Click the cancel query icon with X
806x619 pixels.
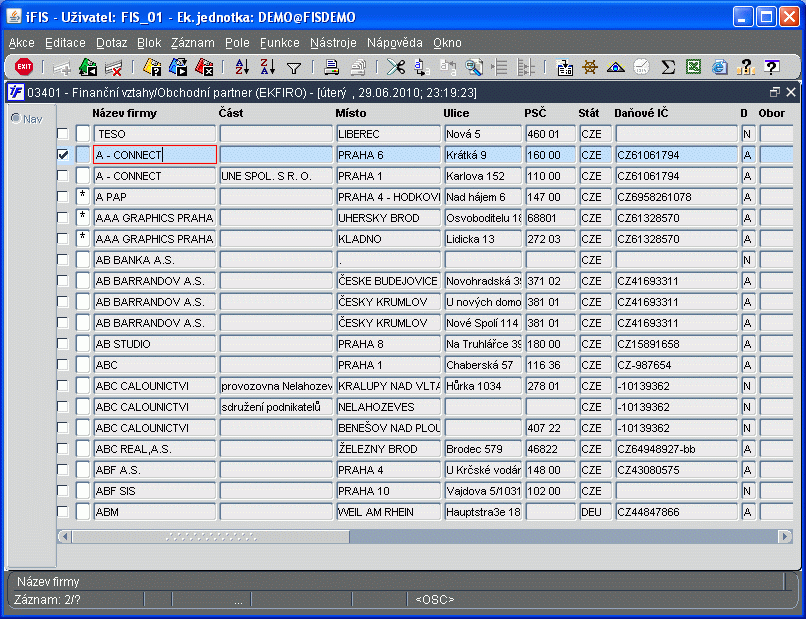(204, 67)
